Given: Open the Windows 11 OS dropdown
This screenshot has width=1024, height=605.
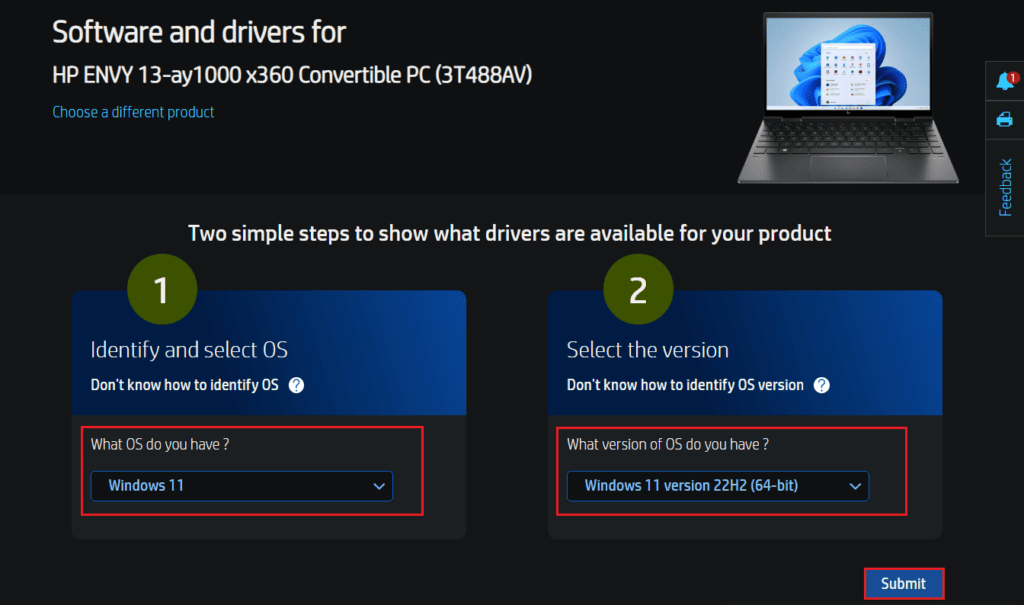Looking at the screenshot, I should click(x=241, y=486).
